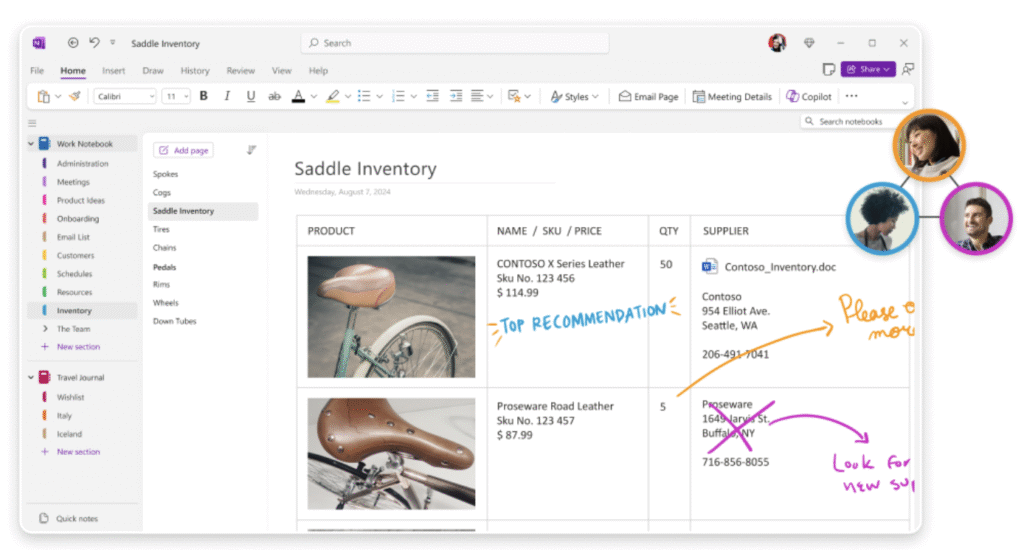
Task: Click the premium diamond icon
Action: pos(809,43)
